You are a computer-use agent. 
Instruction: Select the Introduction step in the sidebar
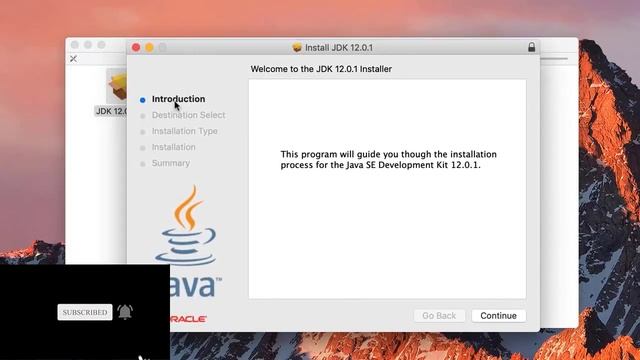click(x=178, y=99)
